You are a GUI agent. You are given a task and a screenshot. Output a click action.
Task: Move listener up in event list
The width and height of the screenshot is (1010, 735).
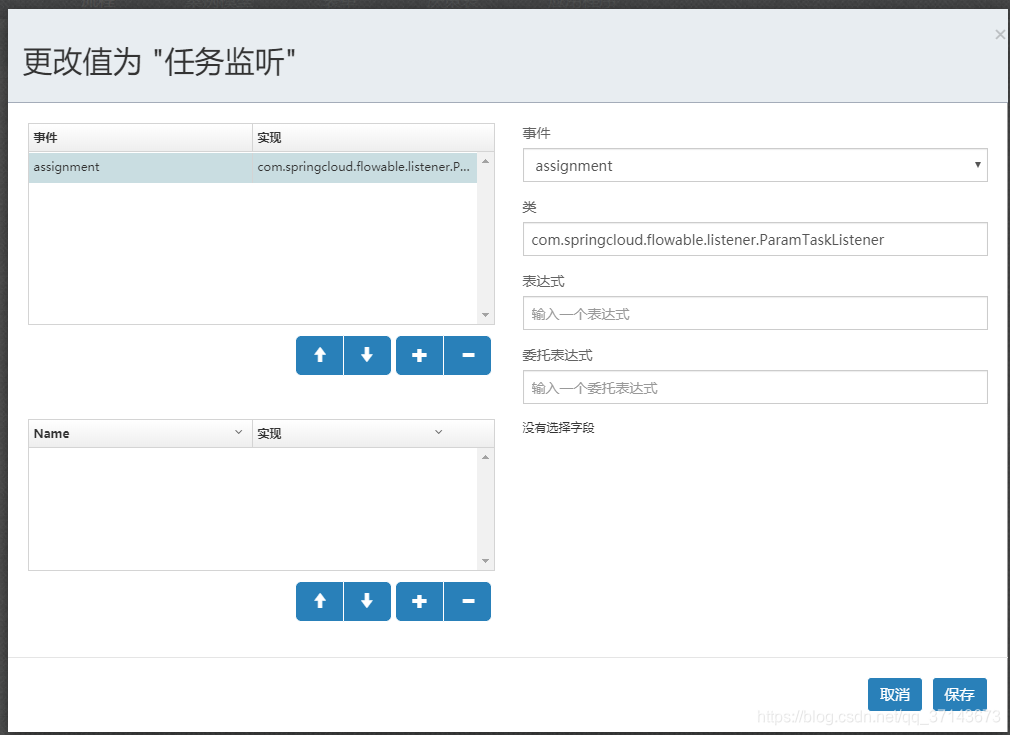pos(319,355)
